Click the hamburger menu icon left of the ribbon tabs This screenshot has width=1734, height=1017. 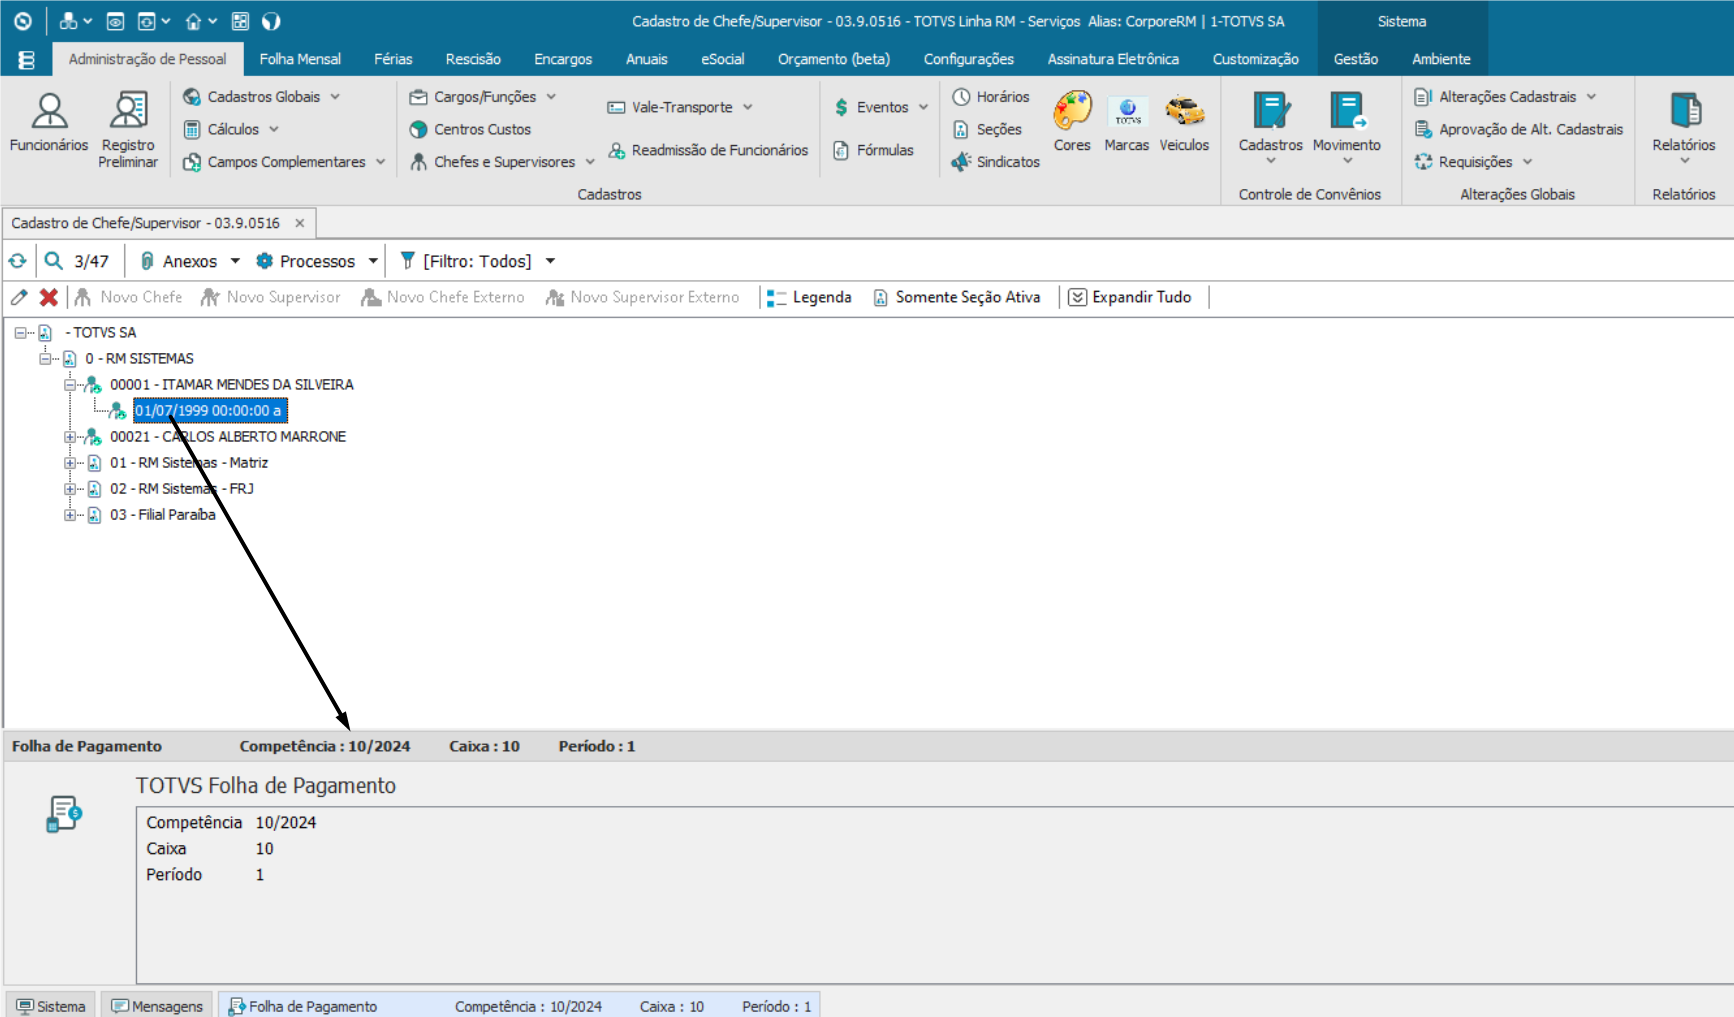click(27, 60)
